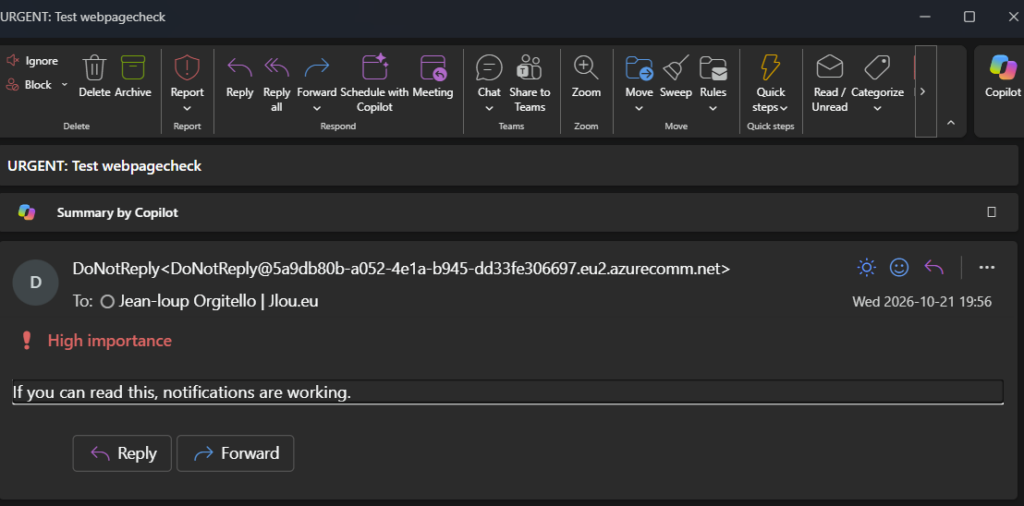
Task: Click the Report shield icon
Action: pos(187,68)
